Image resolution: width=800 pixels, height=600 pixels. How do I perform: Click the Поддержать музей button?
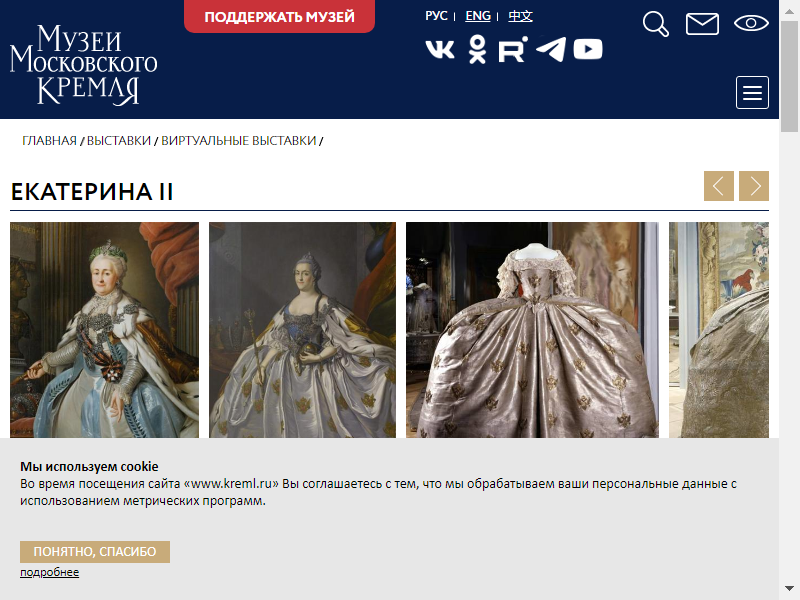tap(280, 16)
